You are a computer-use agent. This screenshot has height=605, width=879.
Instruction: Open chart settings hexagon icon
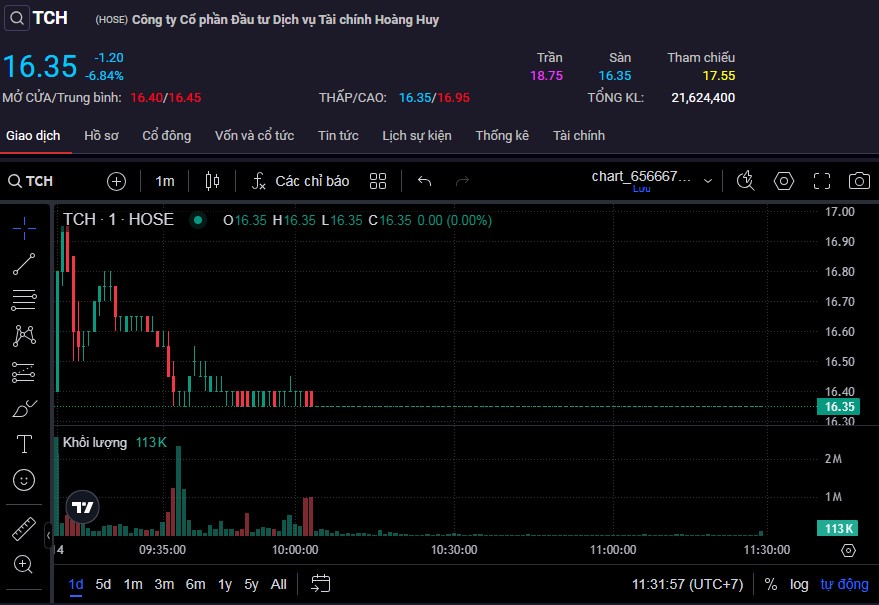pos(784,181)
